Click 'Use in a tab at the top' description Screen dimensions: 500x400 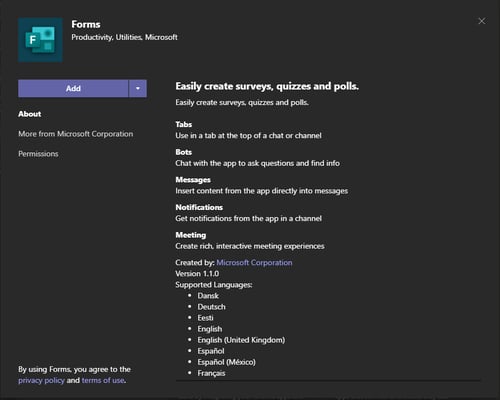tap(248, 136)
